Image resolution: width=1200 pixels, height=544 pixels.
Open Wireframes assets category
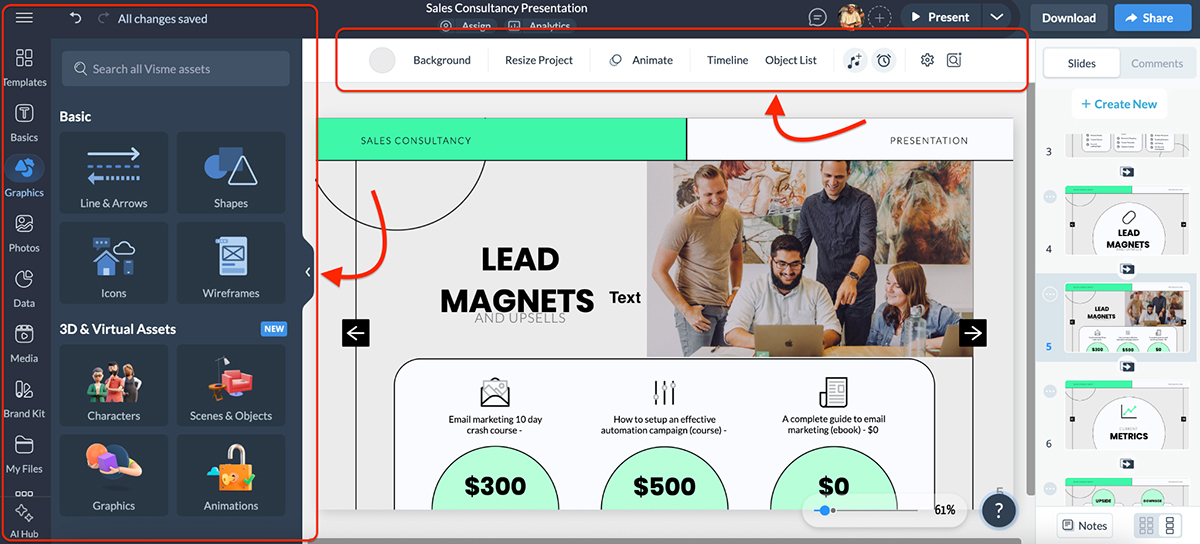[x=231, y=263]
